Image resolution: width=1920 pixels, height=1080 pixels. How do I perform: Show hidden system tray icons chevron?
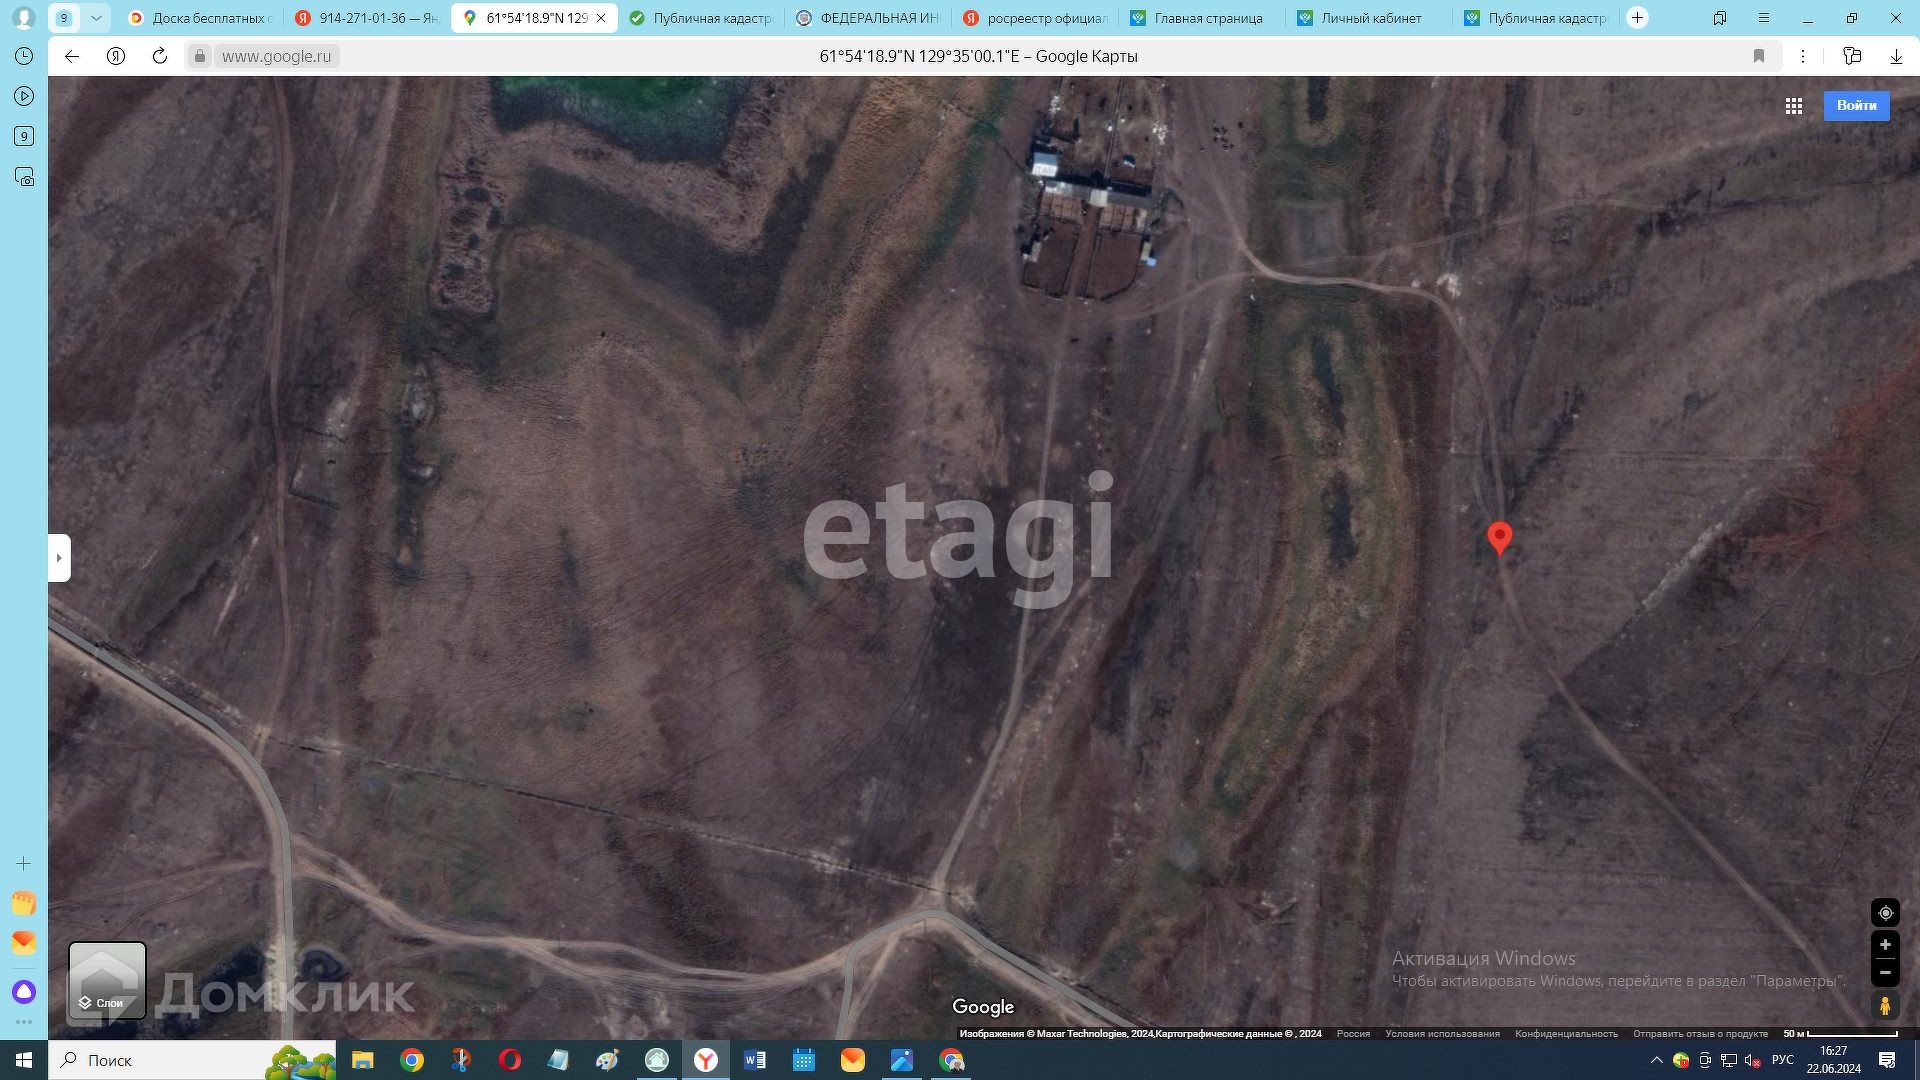(x=1656, y=1060)
